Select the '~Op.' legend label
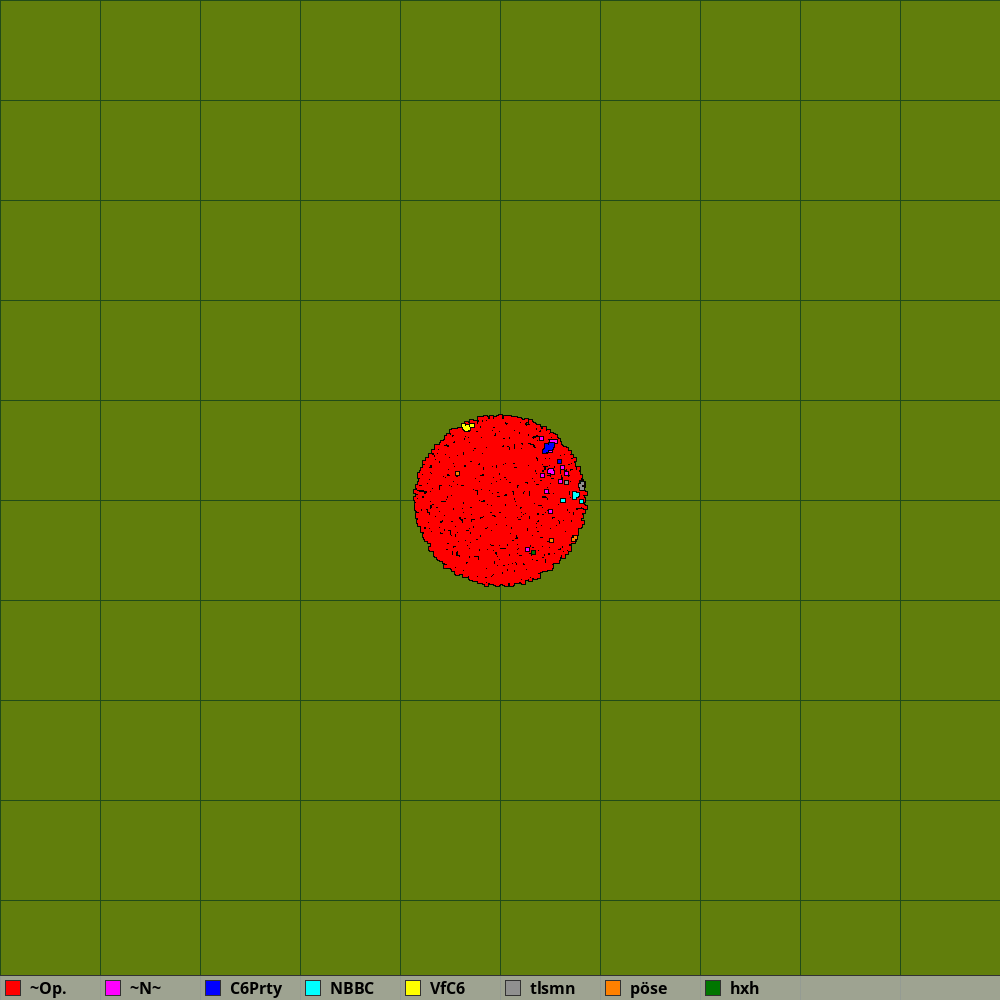Screen dimensions: 1000x1000 tap(48, 988)
